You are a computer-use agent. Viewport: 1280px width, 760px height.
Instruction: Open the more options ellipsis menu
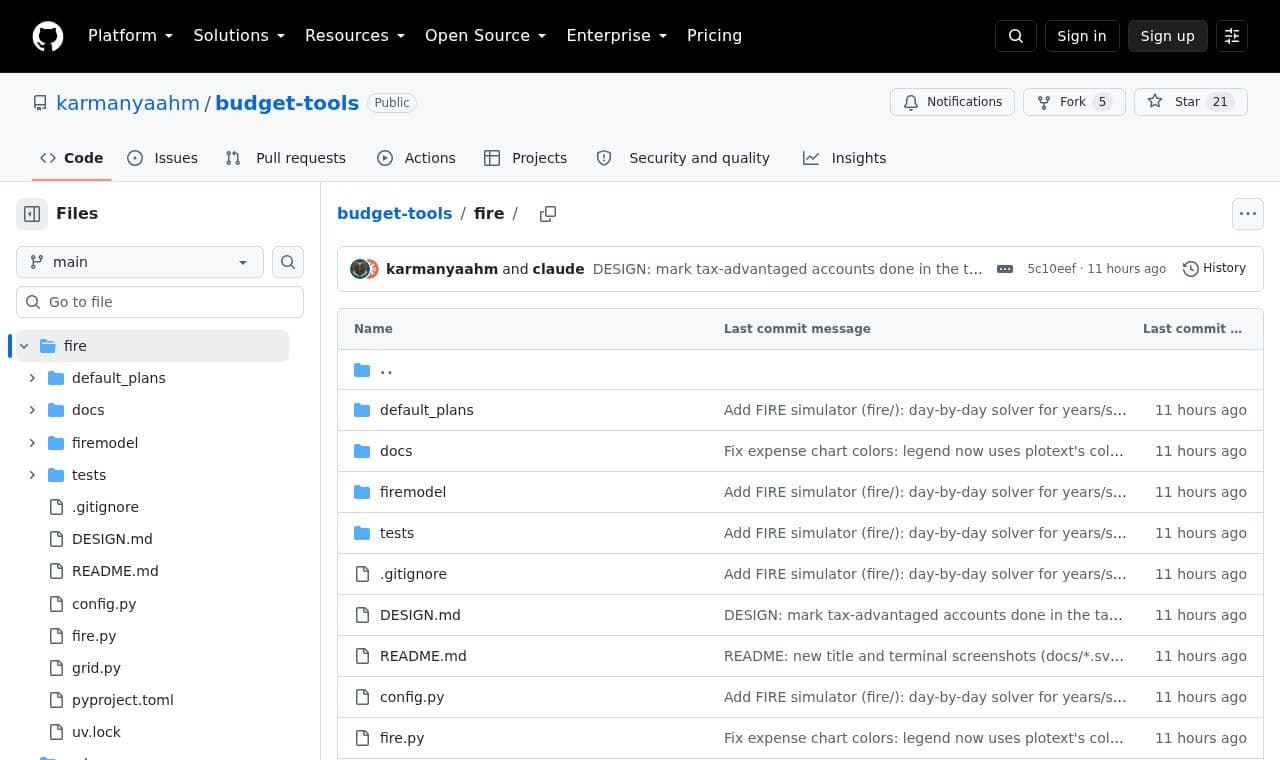(1248, 214)
